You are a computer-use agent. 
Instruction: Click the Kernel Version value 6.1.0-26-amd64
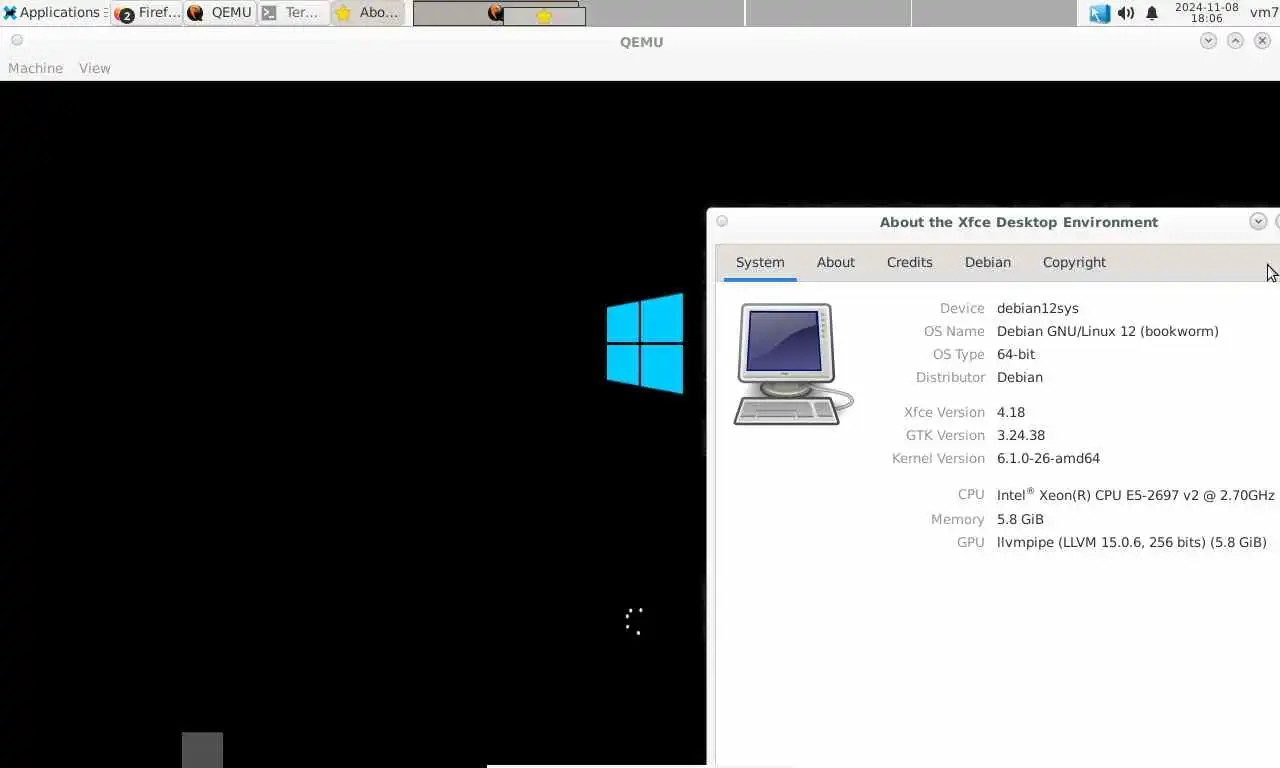pyautogui.click(x=1048, y=459)
